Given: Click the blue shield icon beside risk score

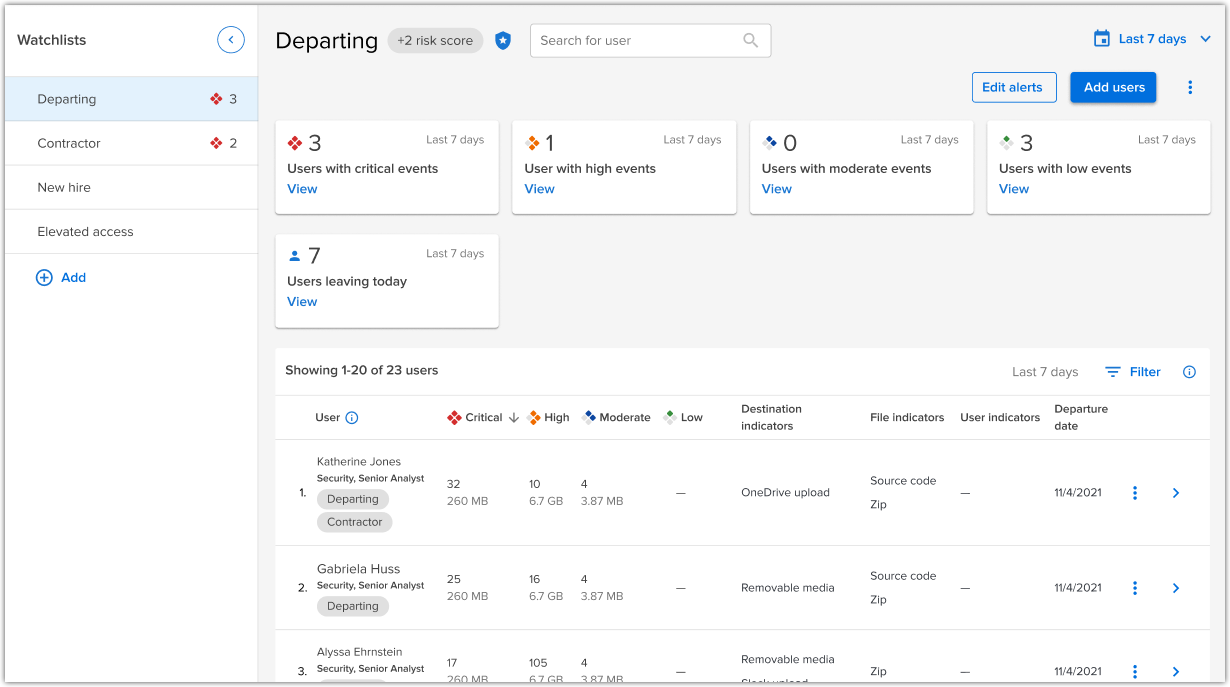Looking at the screenshot, I should click(x=503, y=41).
